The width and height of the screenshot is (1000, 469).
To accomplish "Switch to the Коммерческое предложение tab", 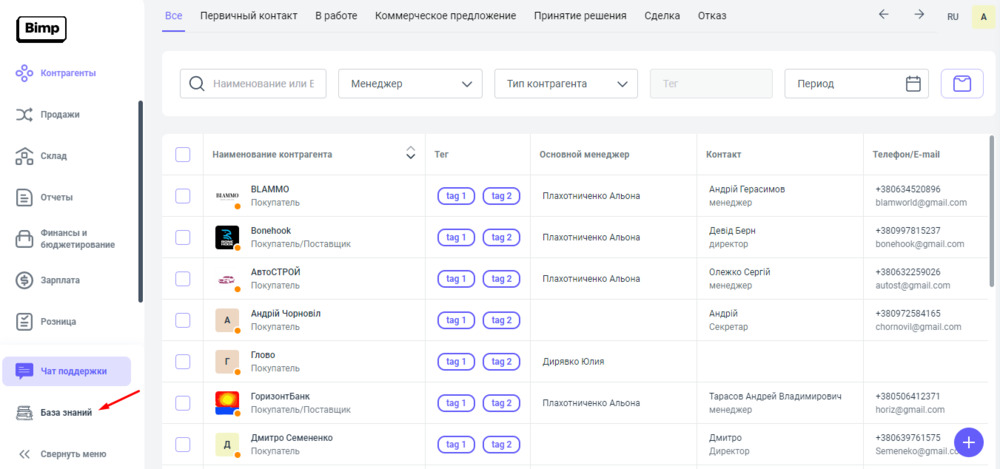I will coord(445,16).
